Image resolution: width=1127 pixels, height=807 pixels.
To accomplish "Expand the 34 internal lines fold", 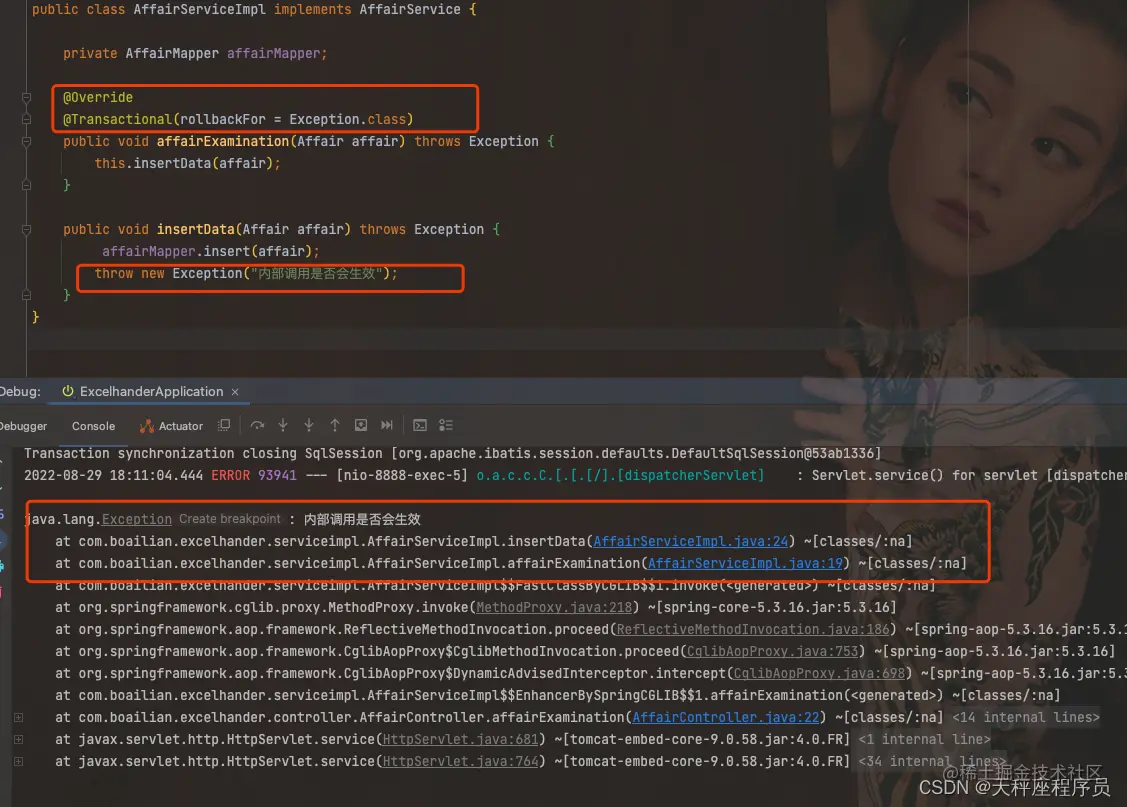I will click(932, 762).
